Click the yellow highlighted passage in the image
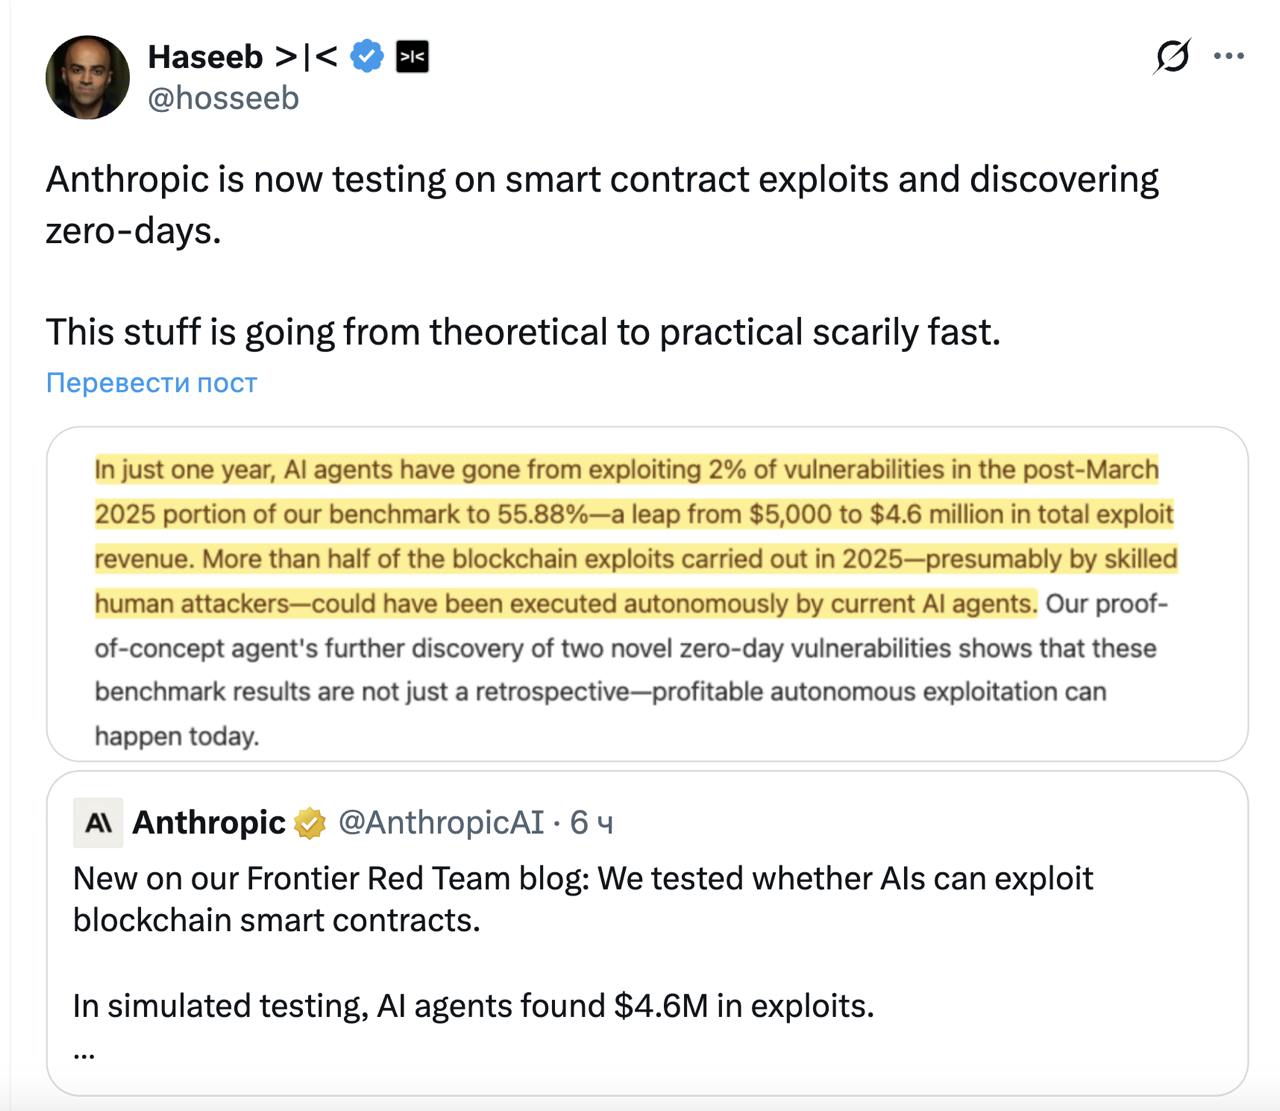 point(635,536)
